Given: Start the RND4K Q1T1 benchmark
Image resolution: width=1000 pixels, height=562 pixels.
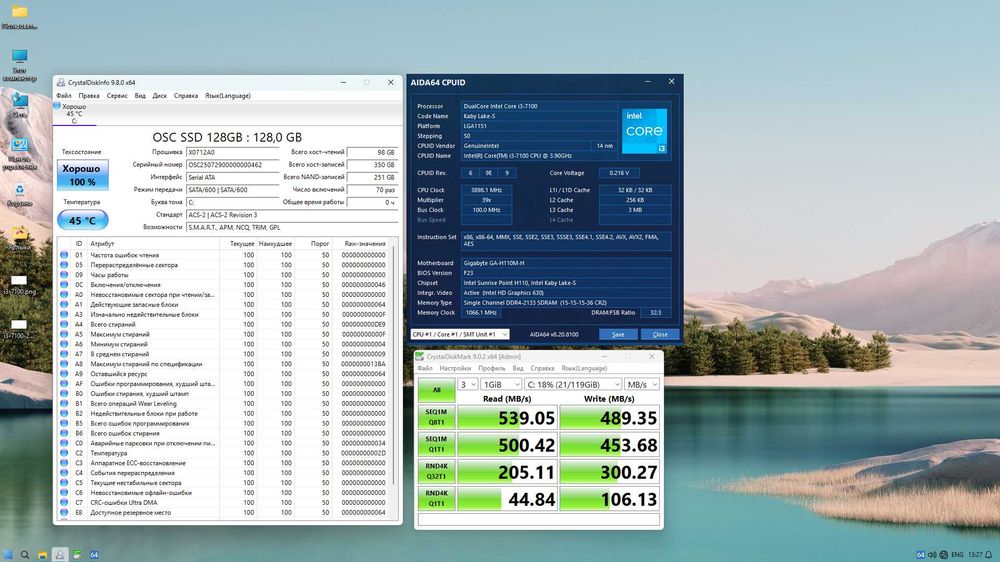Looking at the screenshot, I should 436,498.
